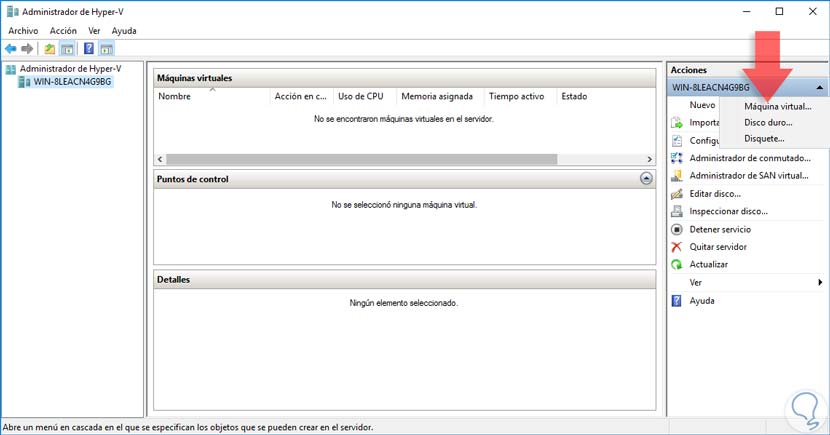Toggle the Action pane toolbar icon
Viewport: 830px width, 435px height.
pos(106,49)
